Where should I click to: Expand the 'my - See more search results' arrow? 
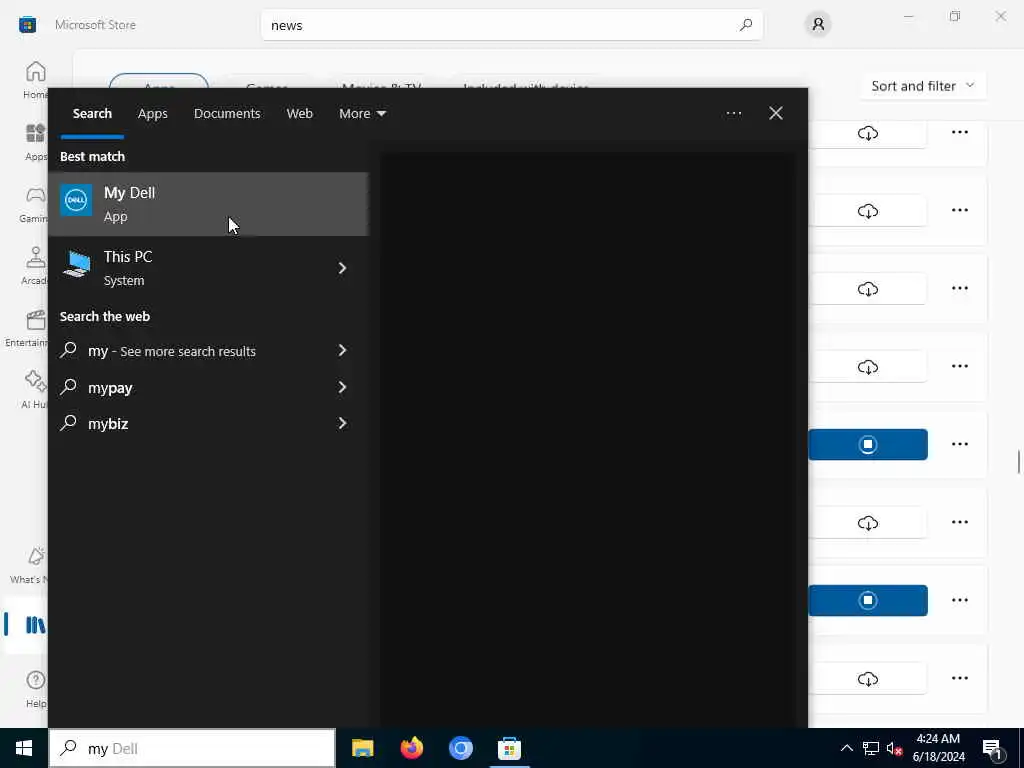coord(342,351)
